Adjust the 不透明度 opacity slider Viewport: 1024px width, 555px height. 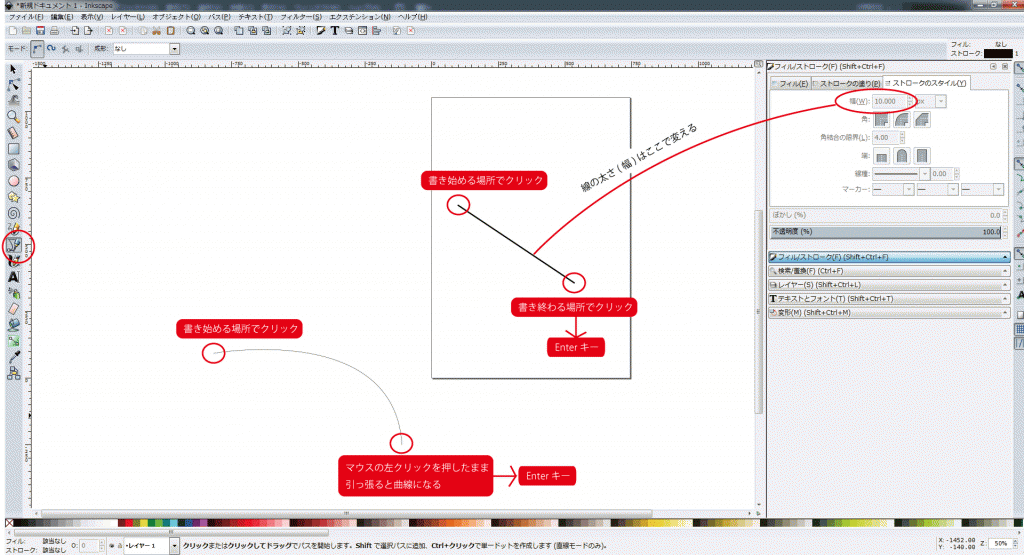point(886,231)
